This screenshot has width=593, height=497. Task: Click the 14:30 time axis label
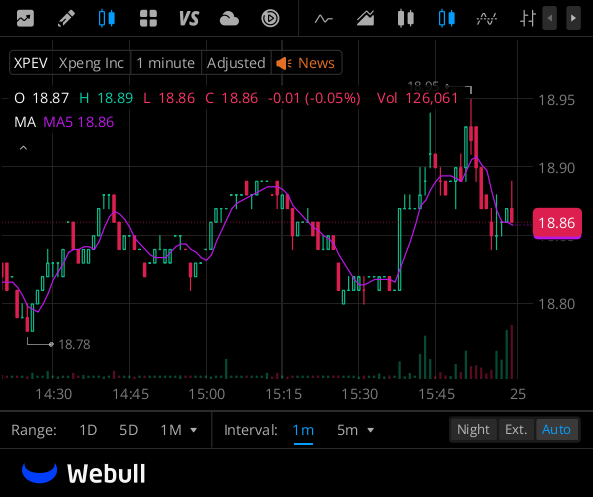coord(53,394)
